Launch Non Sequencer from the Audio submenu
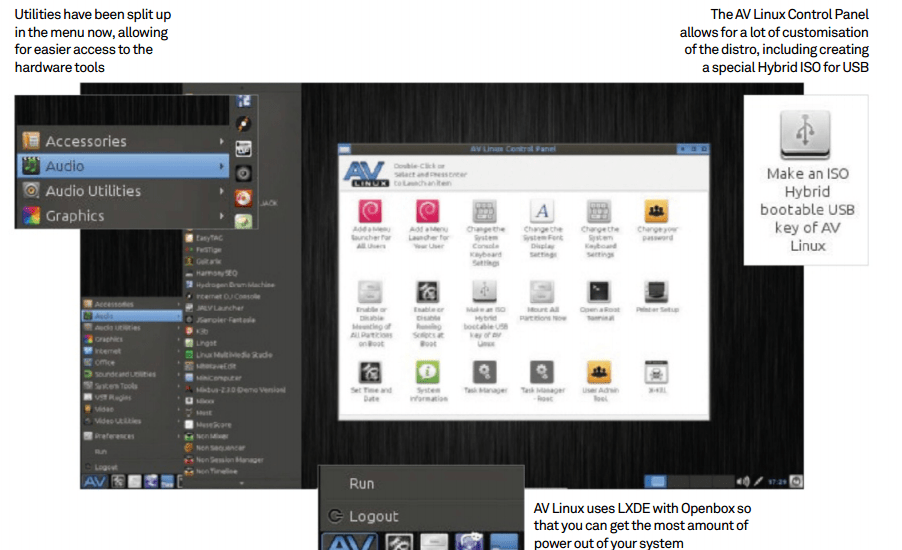The image size is (902, 550). click(242, 448)
